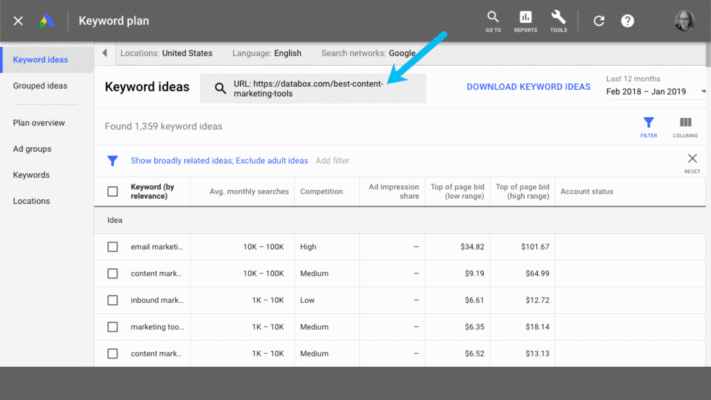Open the Reports icon
The width and height of the screenshot is (711, 400).
coord(525,21)
